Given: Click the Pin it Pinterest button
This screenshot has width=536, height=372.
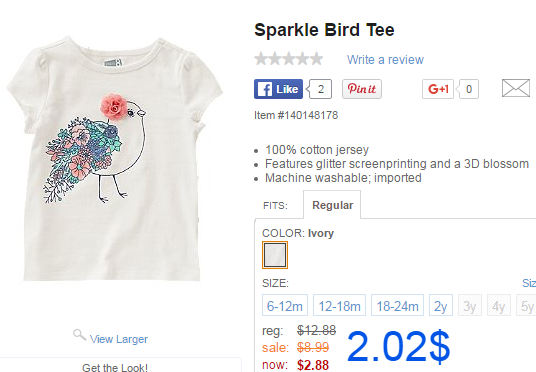Looking at the screenshot, I should [x=362, y=89].
